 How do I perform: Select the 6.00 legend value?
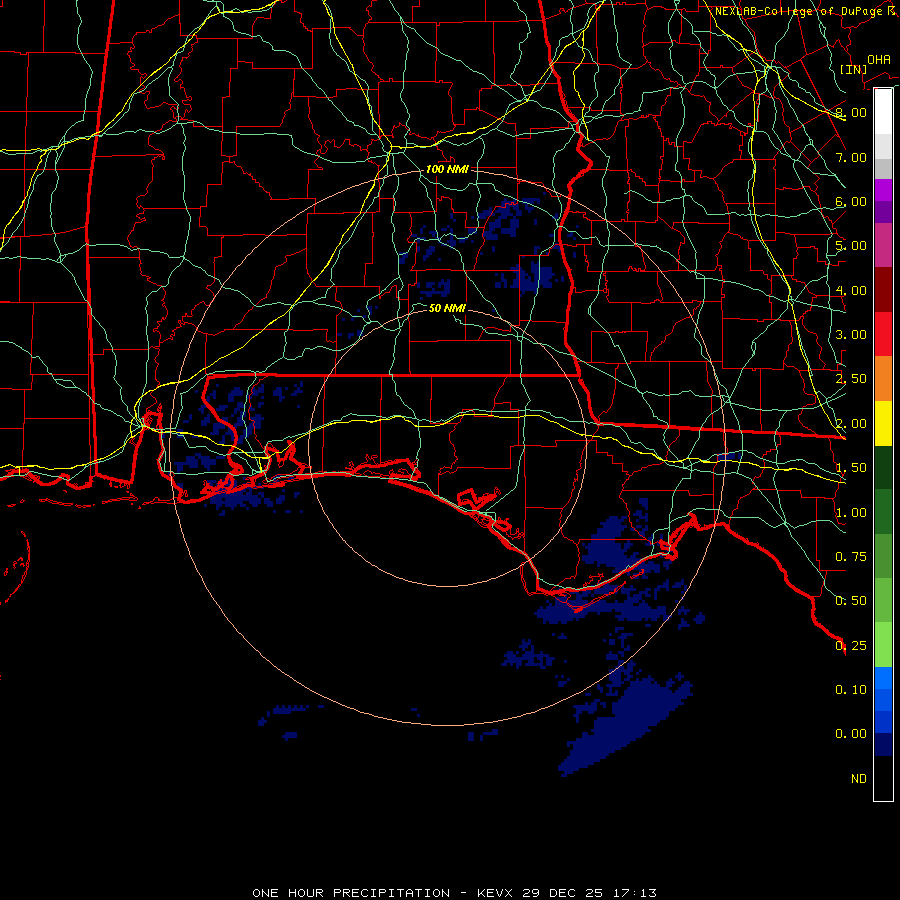pos(851,201)
